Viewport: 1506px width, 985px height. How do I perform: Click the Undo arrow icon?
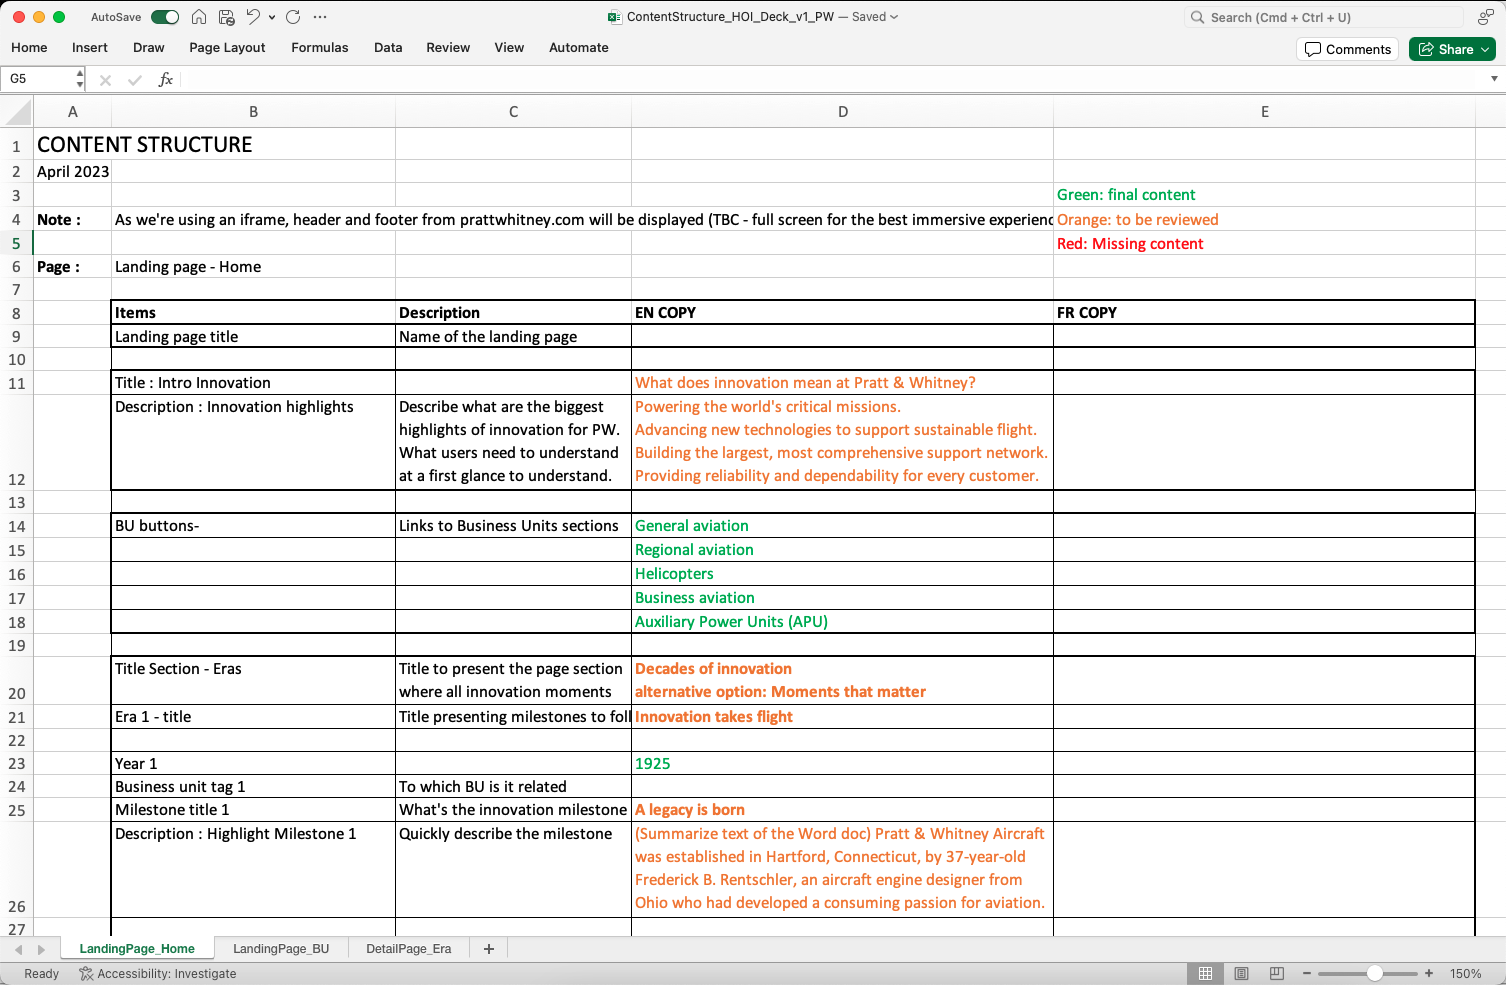point(253,17)
